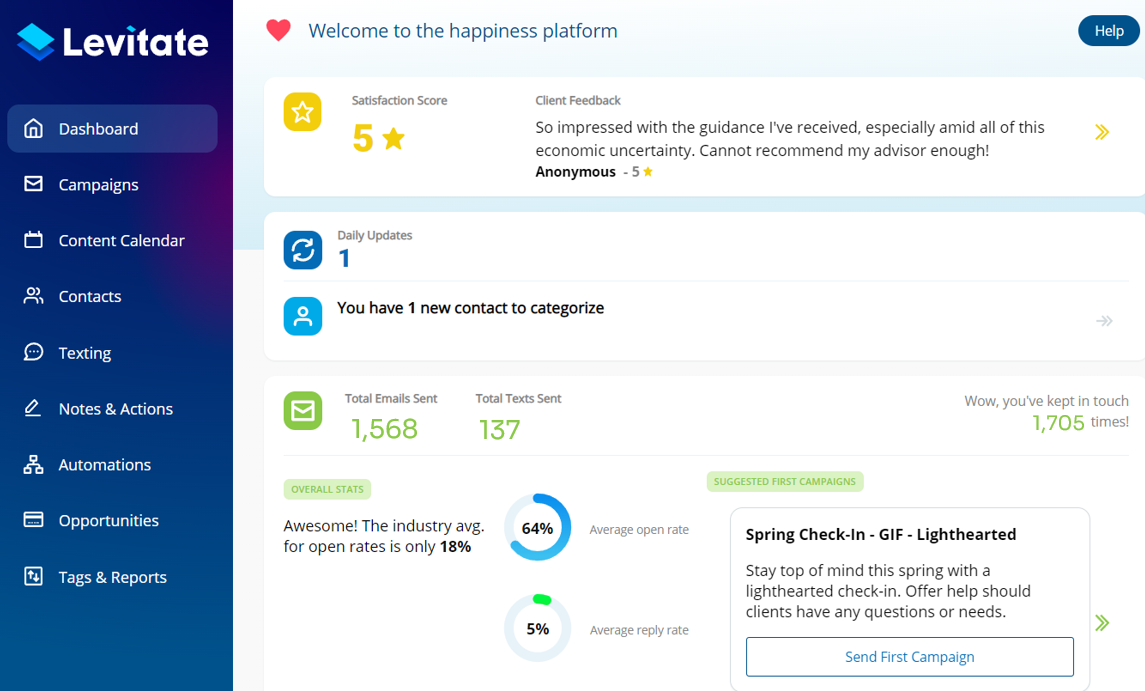This screenshot has width=1145, height=691.
Task: Go to Content Calendar in the sidebar
Action: [121, 240]
